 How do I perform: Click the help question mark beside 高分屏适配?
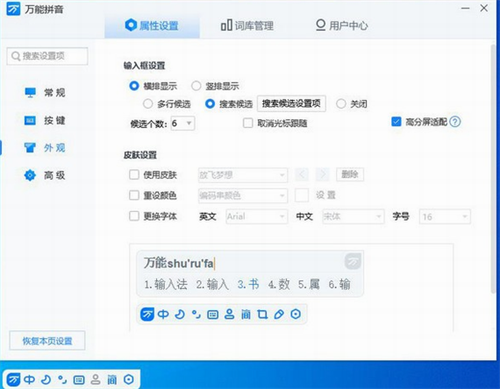pyautogui.click(x=455, y=122)
